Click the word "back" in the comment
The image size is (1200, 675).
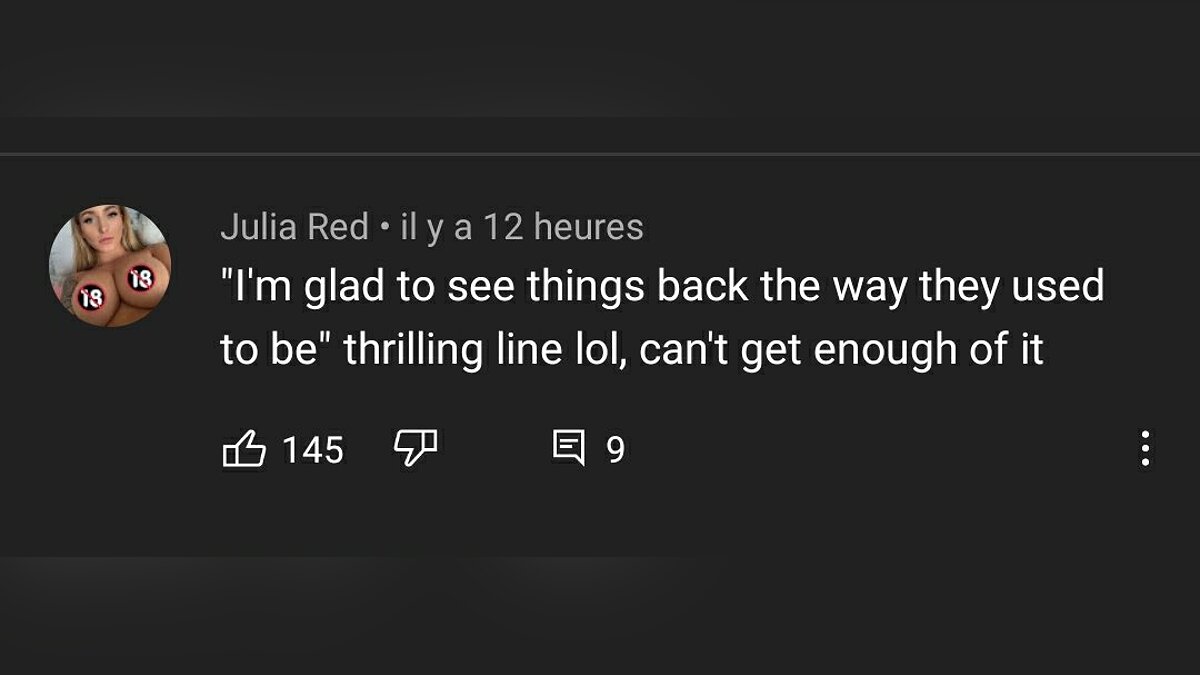tap(703, 288)
